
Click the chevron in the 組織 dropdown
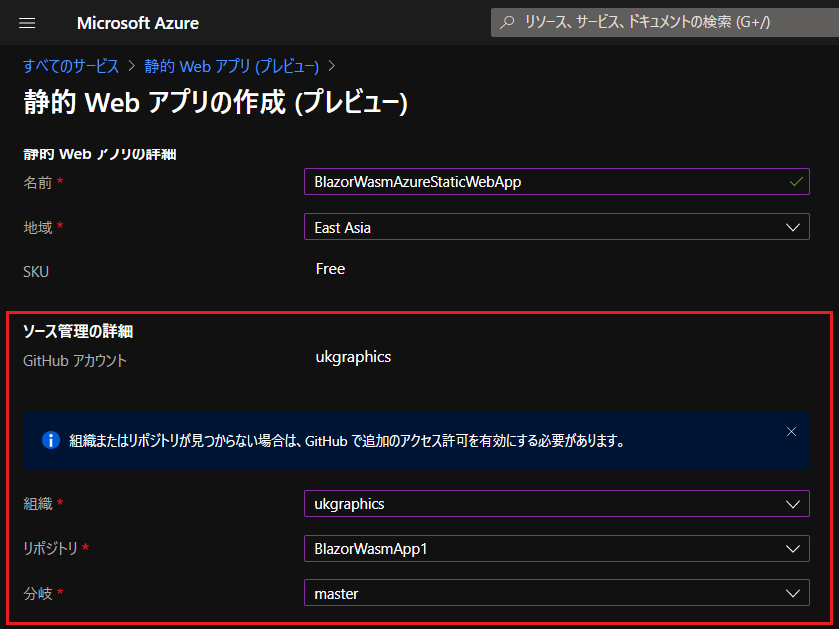(792, 504)
